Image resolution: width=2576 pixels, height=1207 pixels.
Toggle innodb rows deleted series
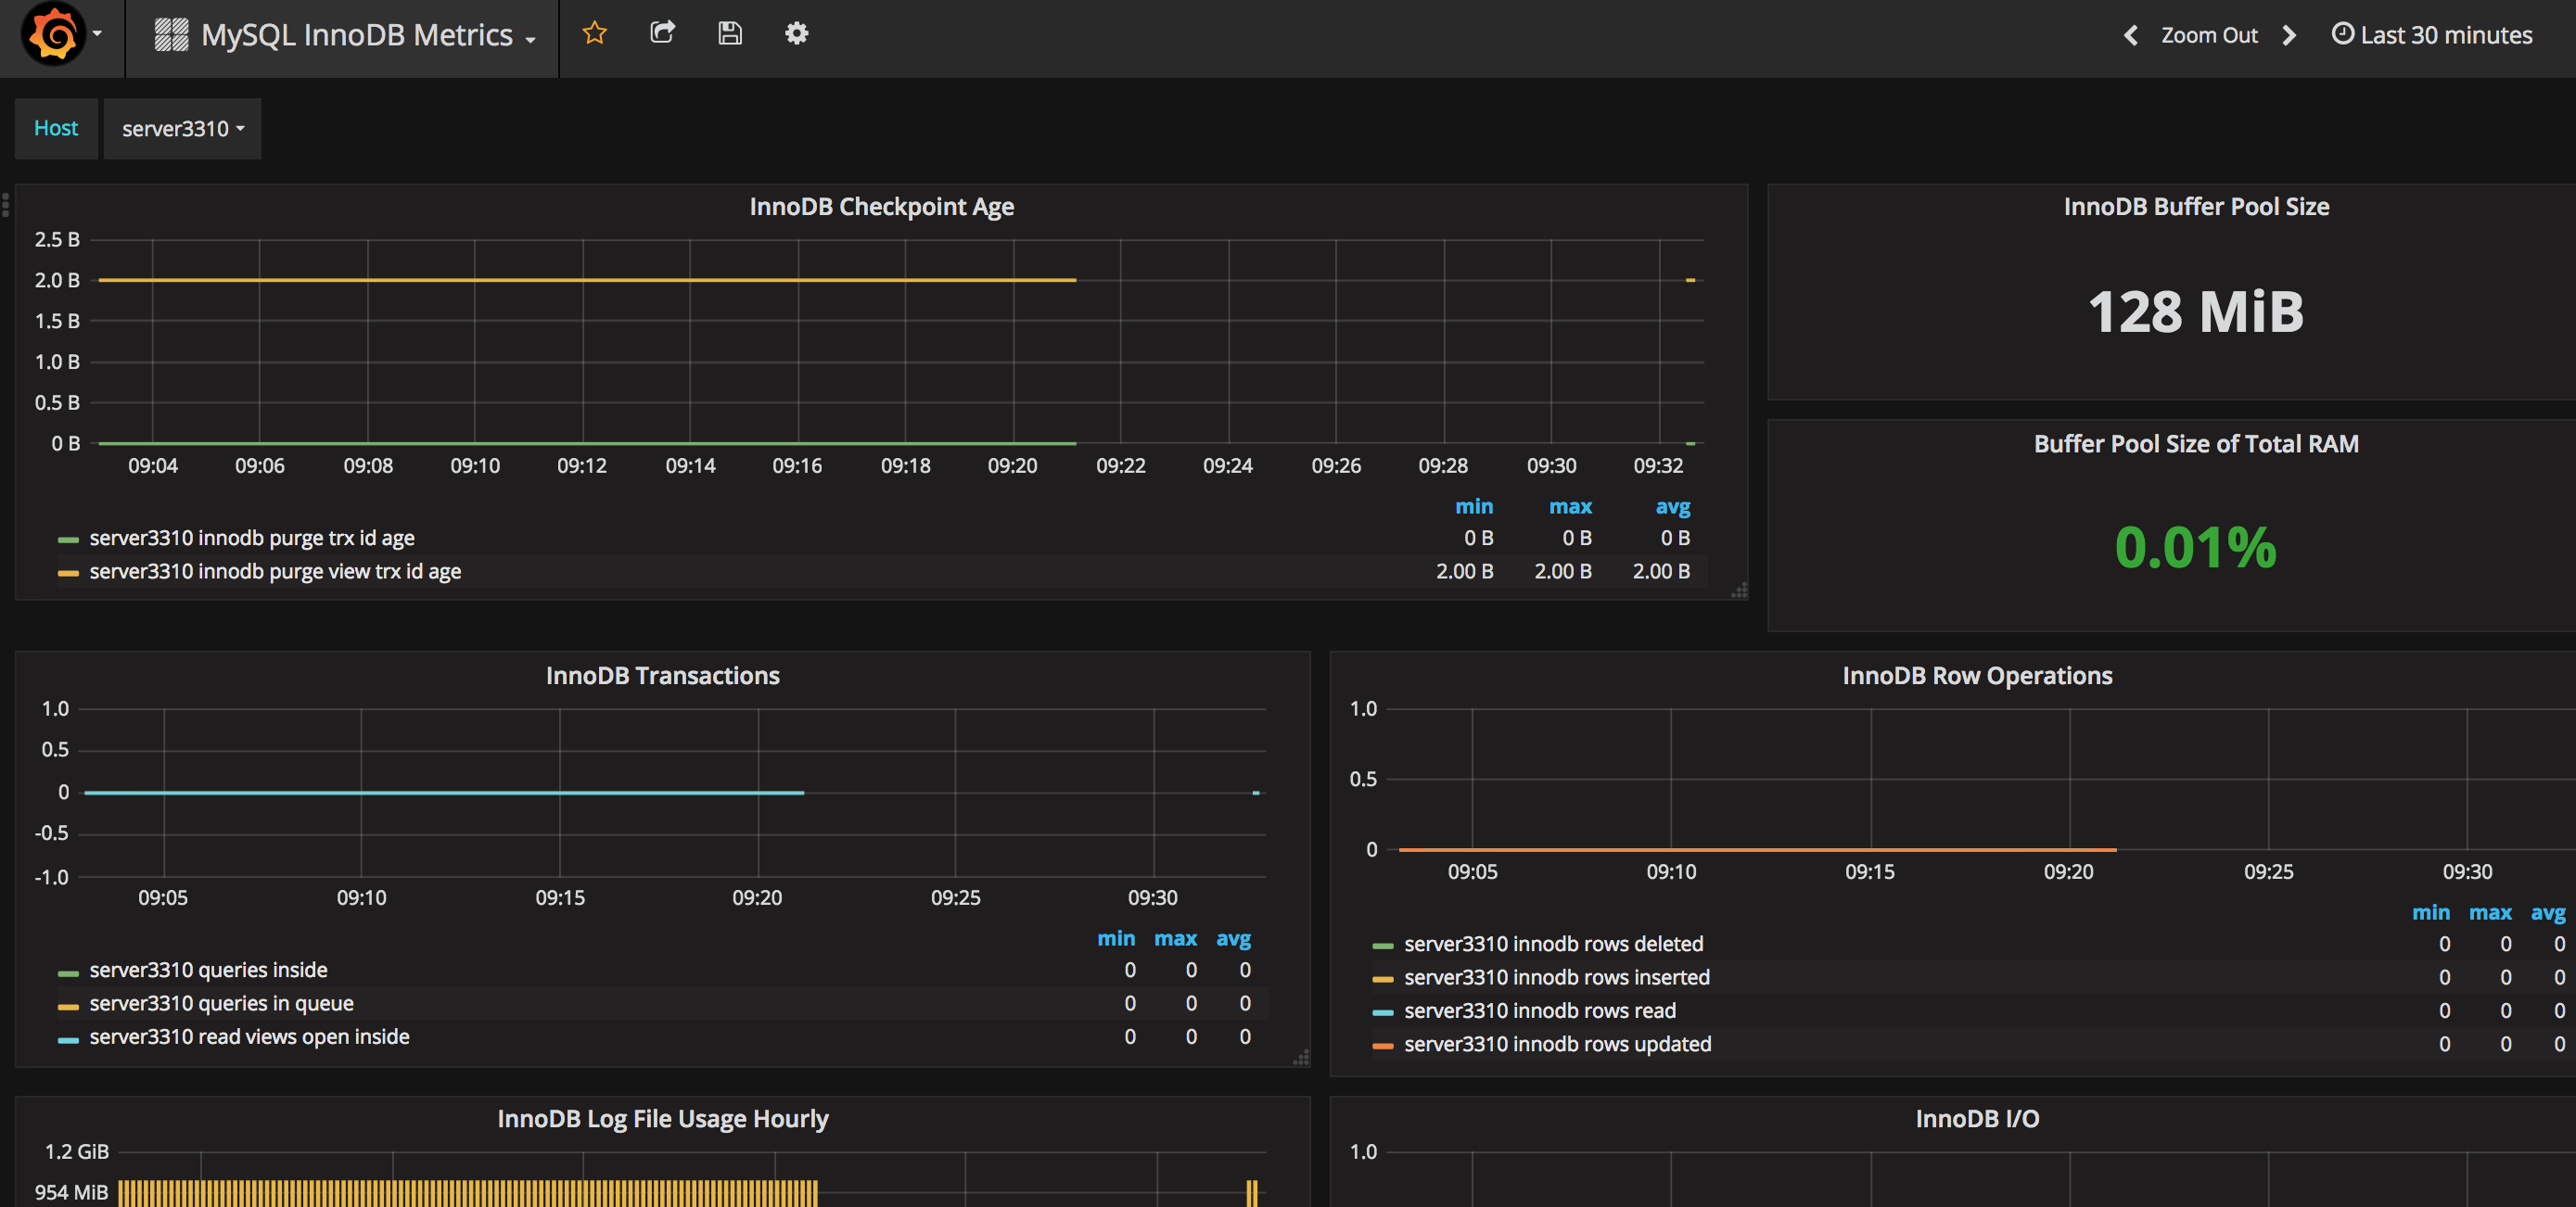(1553, 944)
